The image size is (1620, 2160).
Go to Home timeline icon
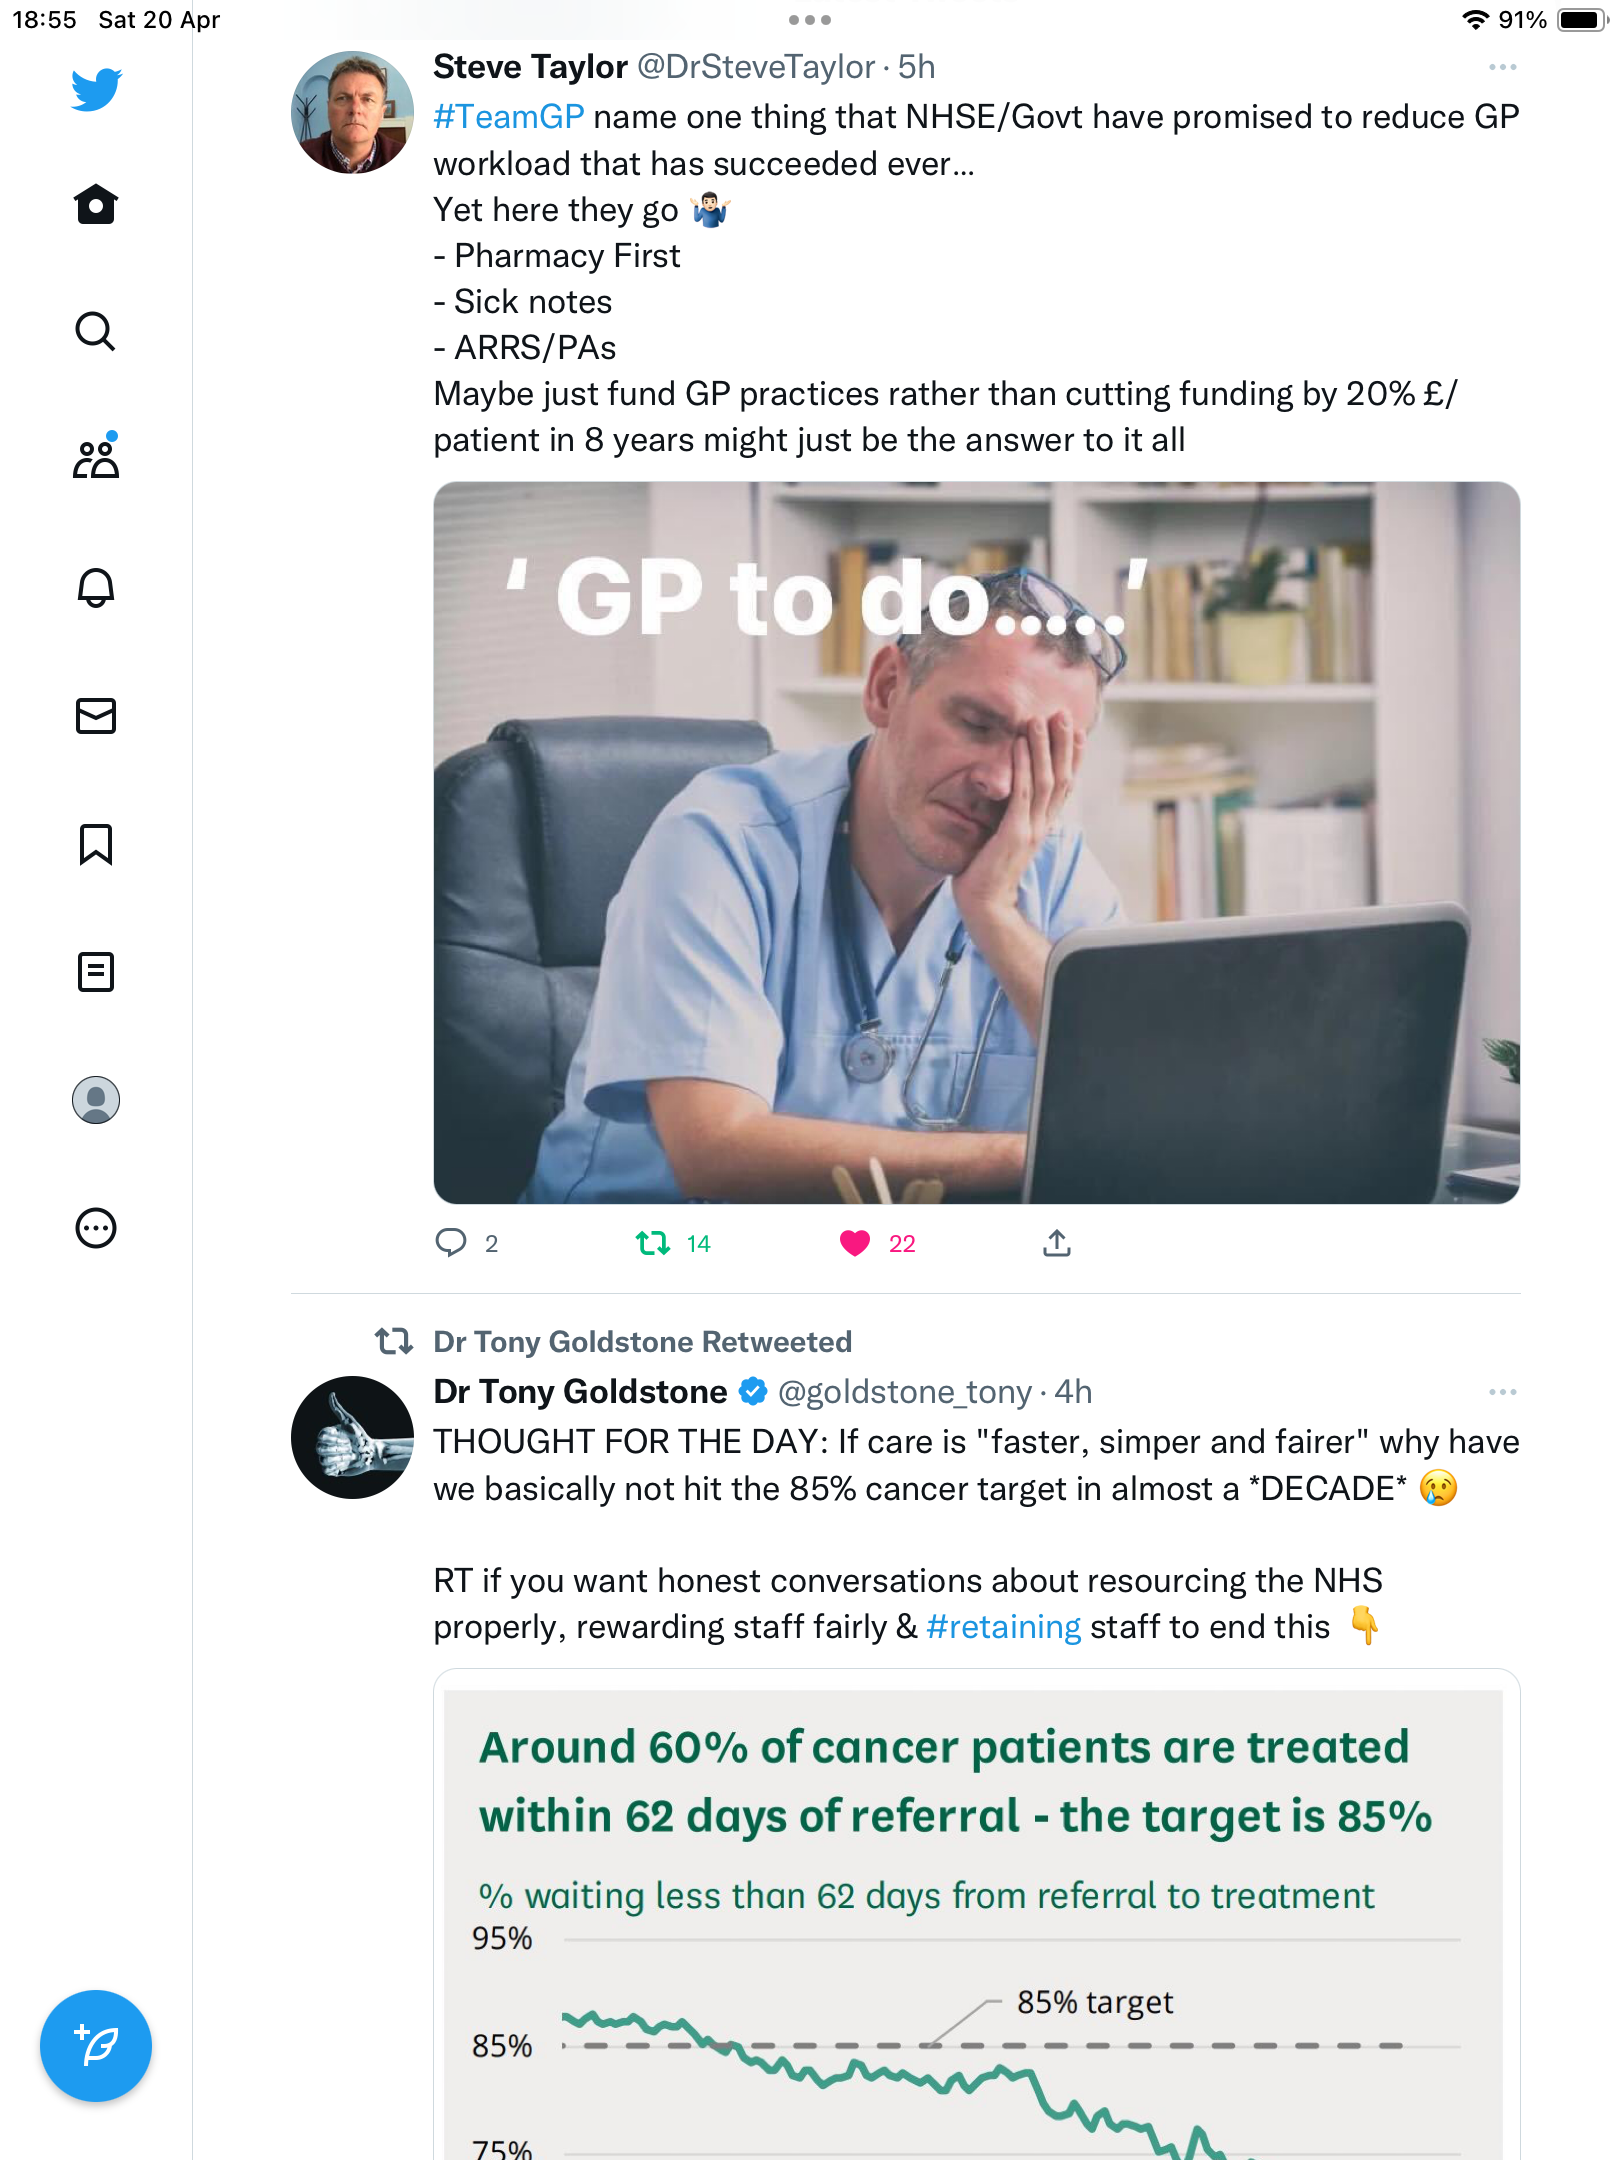pyautogui.click(x=96, y=204)
